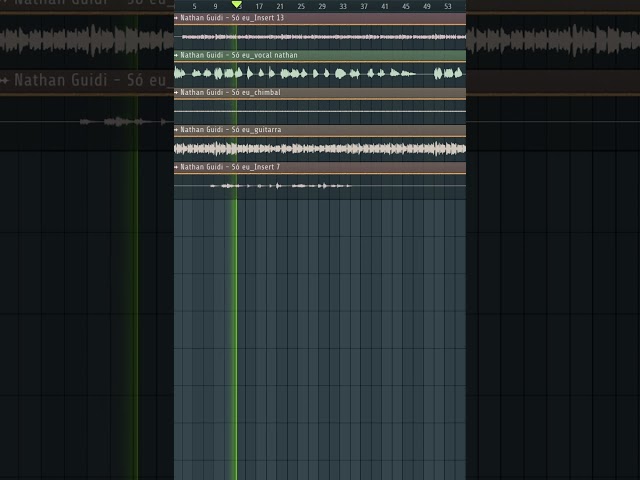Select the 'Só eu_Insert 13' clip title bar
640x480 pixels.
click(x=320, y=18)
